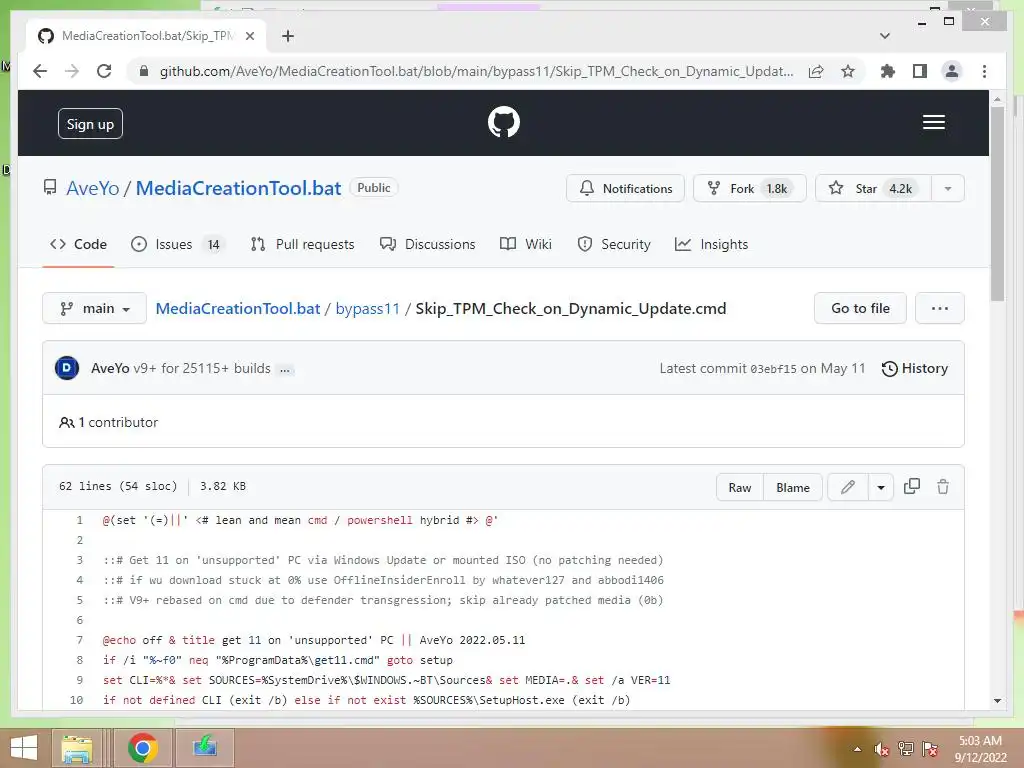This screenshot has width=1024, height=768.
Task: Open the Pull requests tab
Action: click(x=302, y=244)
